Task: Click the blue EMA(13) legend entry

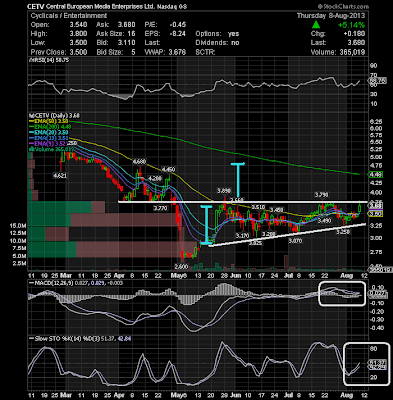Action: (50, 138)
